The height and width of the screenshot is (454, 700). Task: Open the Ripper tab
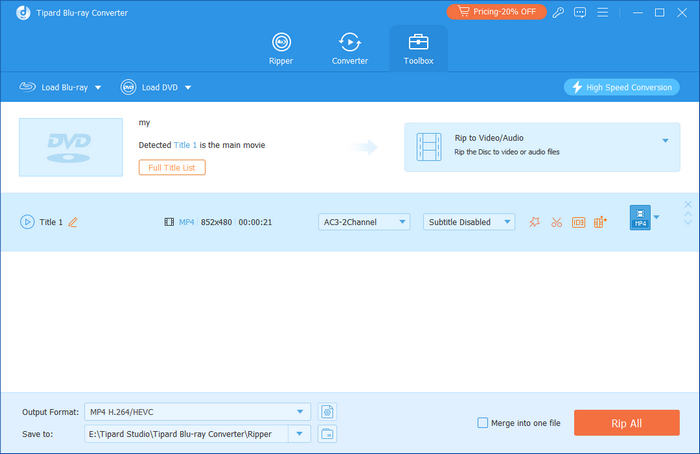[x=281, y=49]
